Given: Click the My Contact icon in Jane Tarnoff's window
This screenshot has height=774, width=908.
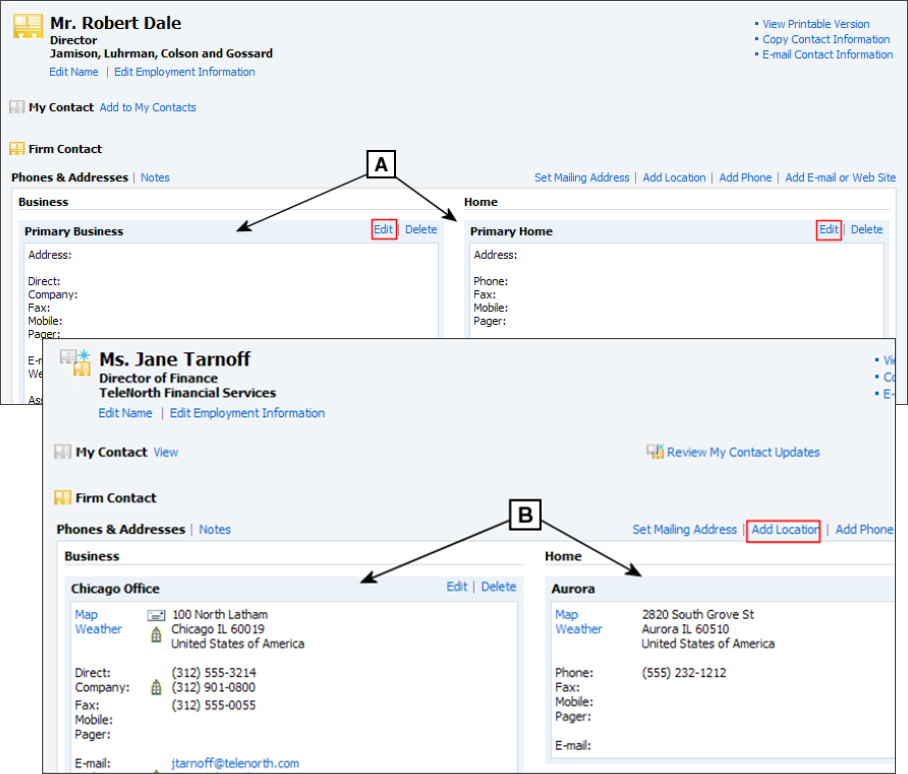Looking at the screenshot, I should tap(63, 452).
